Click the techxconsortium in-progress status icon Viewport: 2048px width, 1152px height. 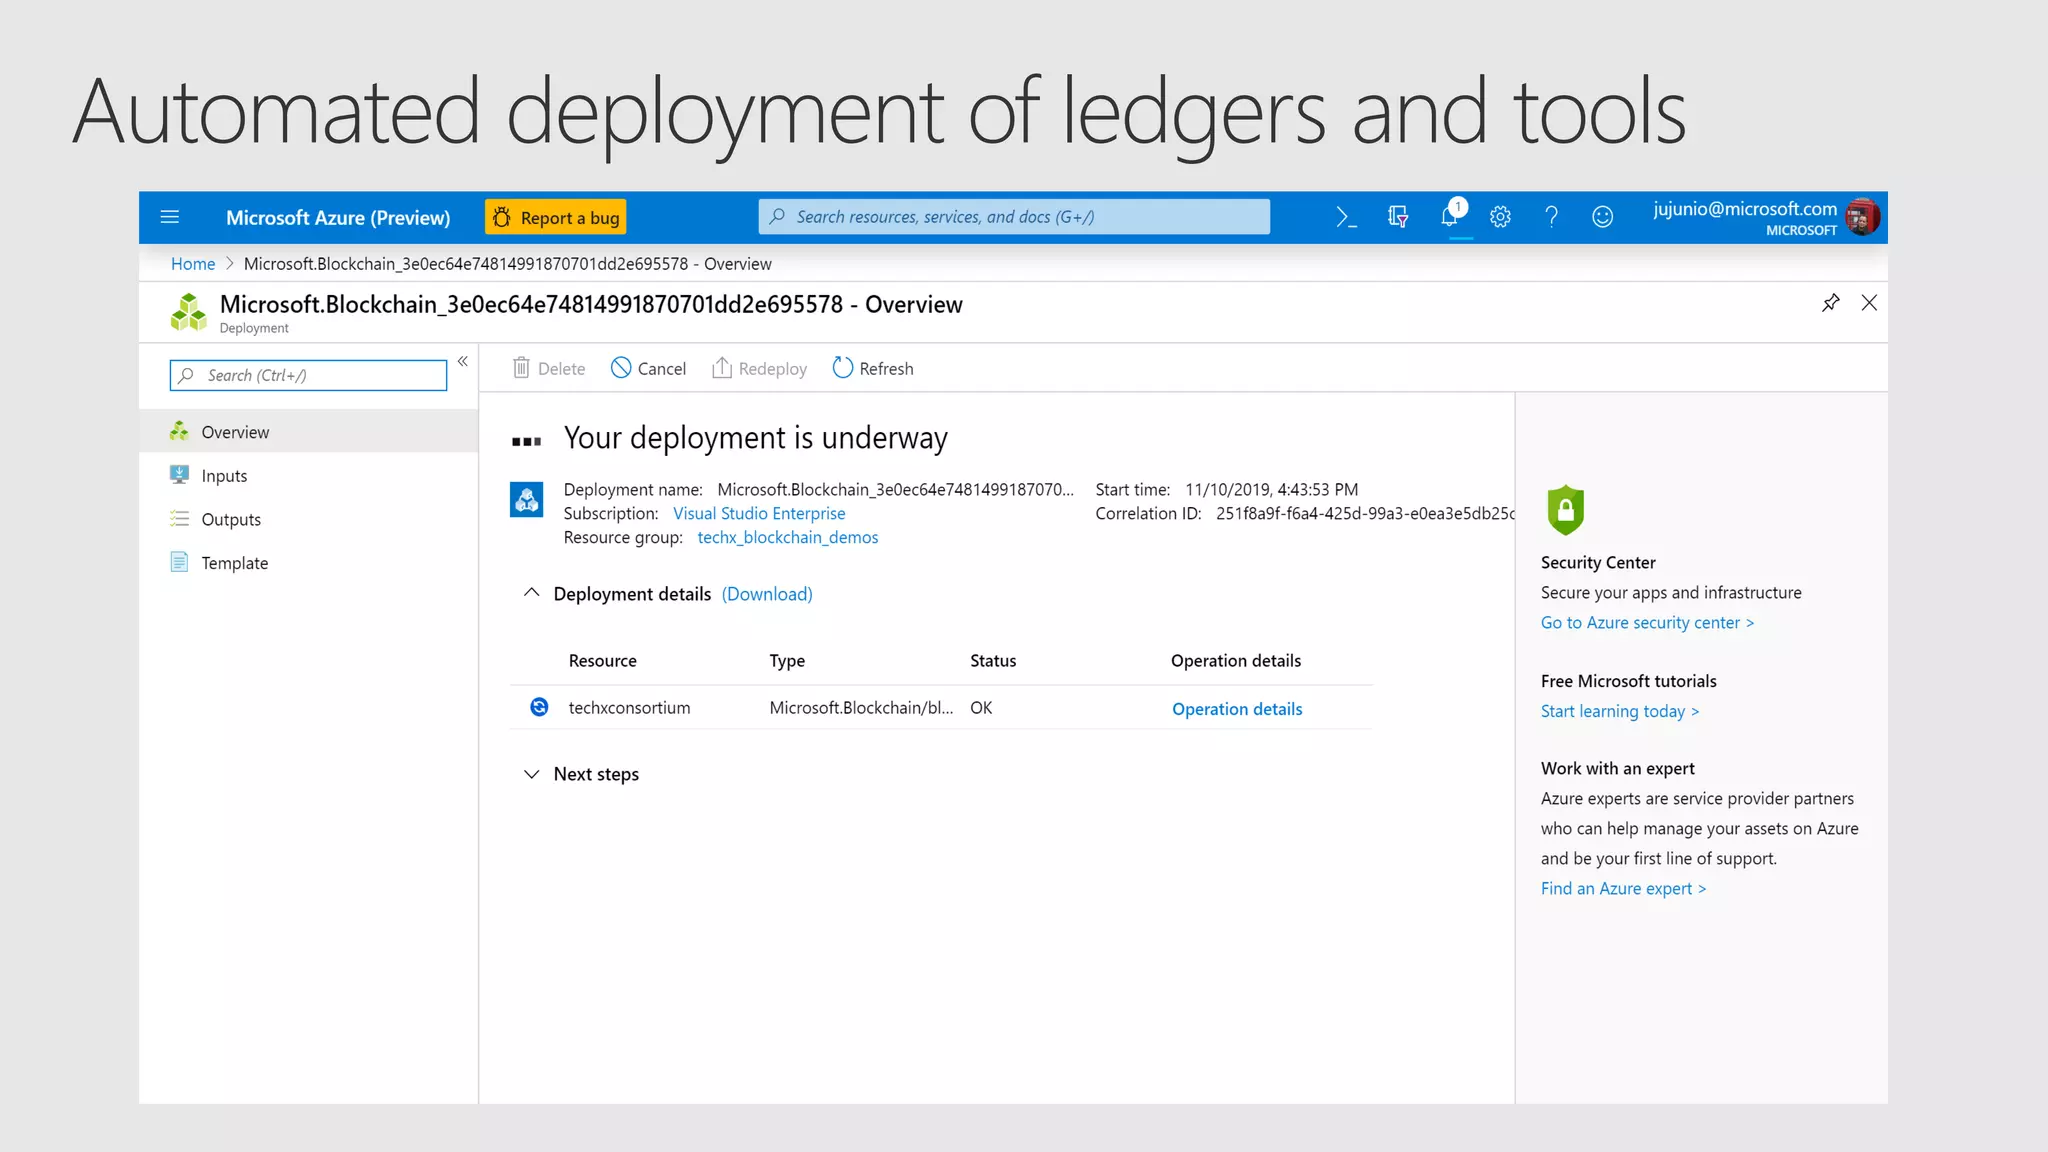coord(539,707)
